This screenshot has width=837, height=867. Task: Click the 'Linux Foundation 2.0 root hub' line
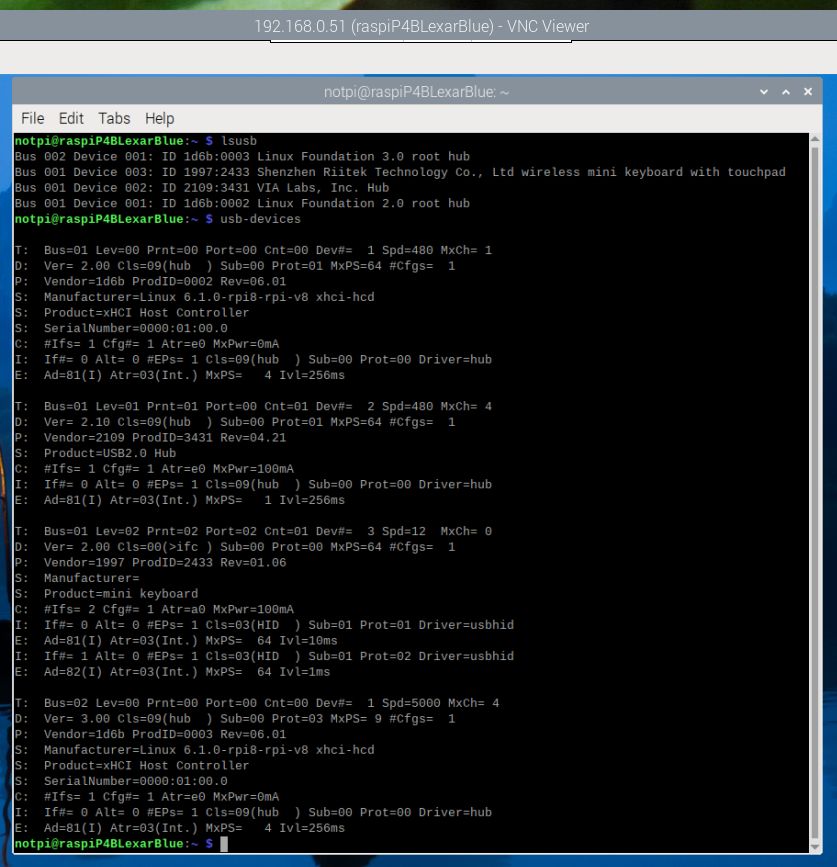[x=242, y=203]
